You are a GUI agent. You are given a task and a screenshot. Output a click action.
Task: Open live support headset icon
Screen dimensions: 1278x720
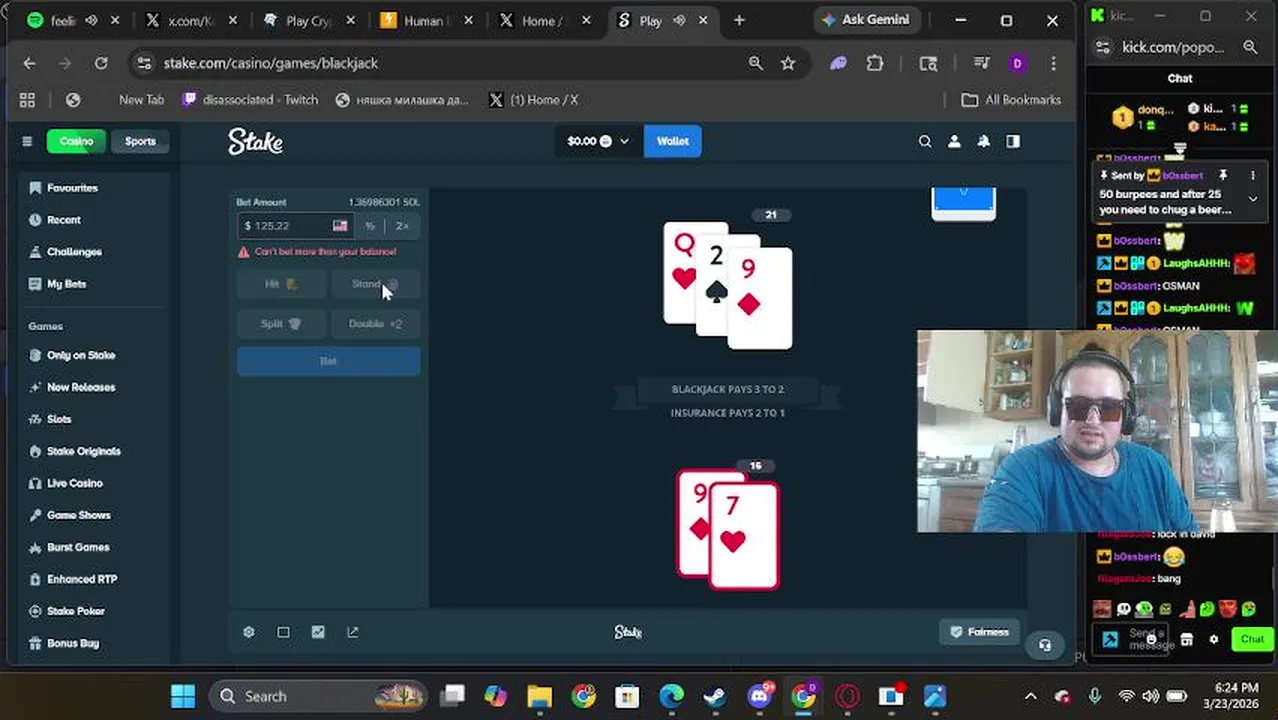click(1045, 645)
